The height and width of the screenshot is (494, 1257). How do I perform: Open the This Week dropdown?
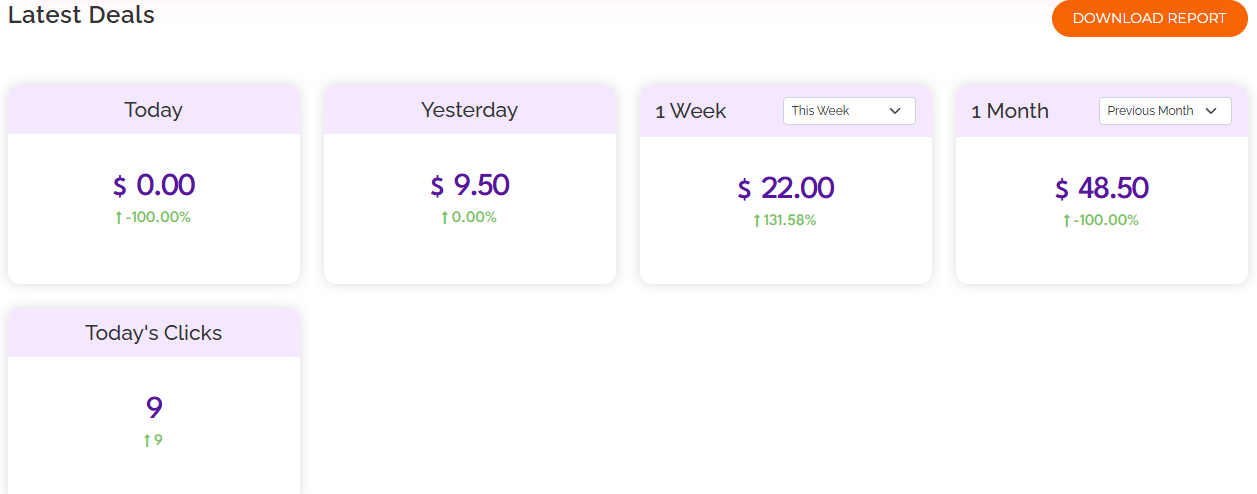click(x=848, y=111)
